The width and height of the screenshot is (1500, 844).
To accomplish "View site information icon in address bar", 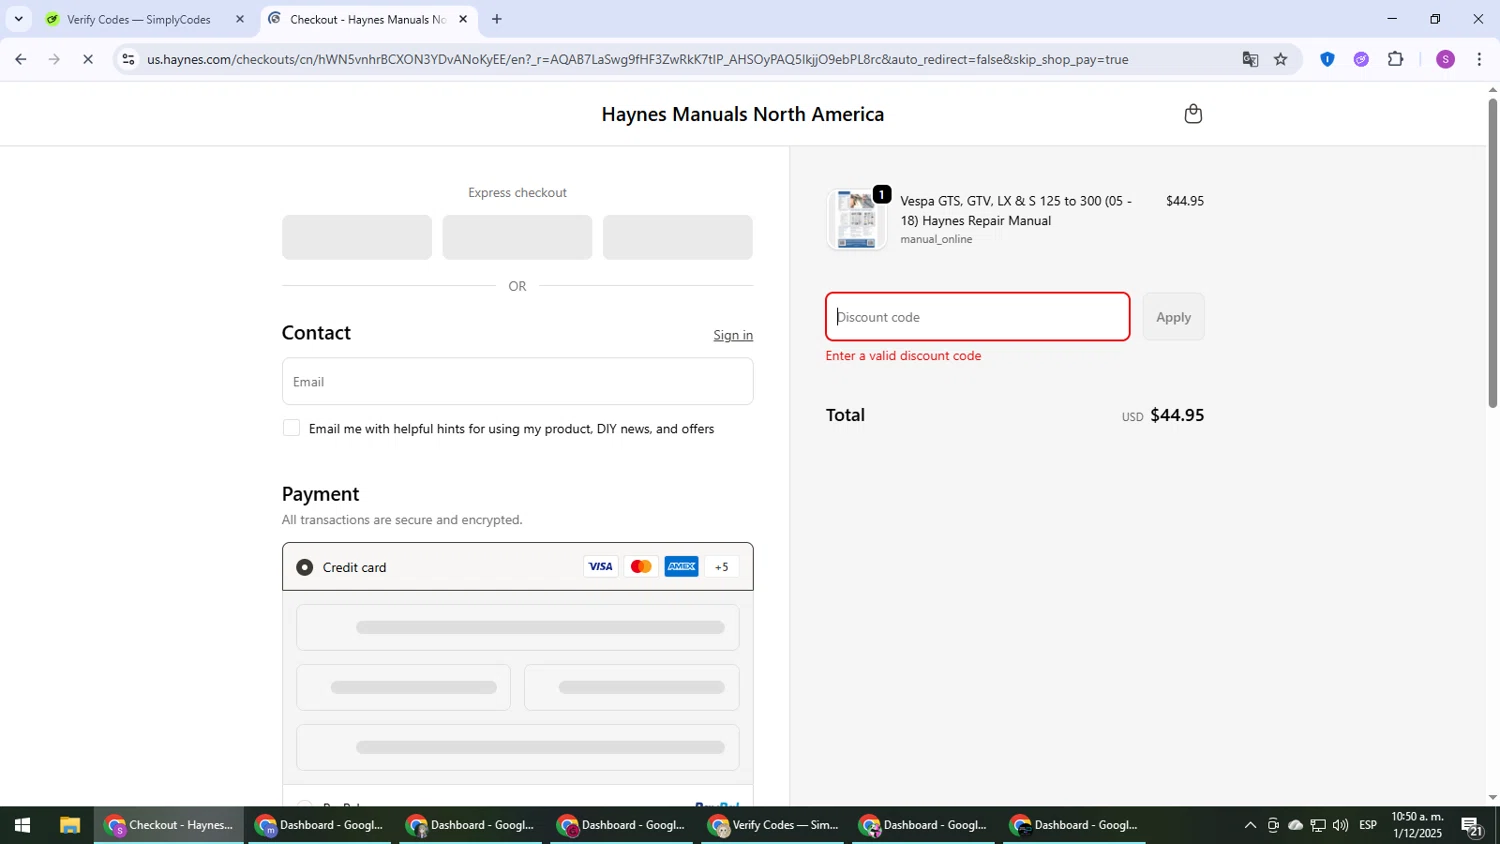I will pos(128,60).
